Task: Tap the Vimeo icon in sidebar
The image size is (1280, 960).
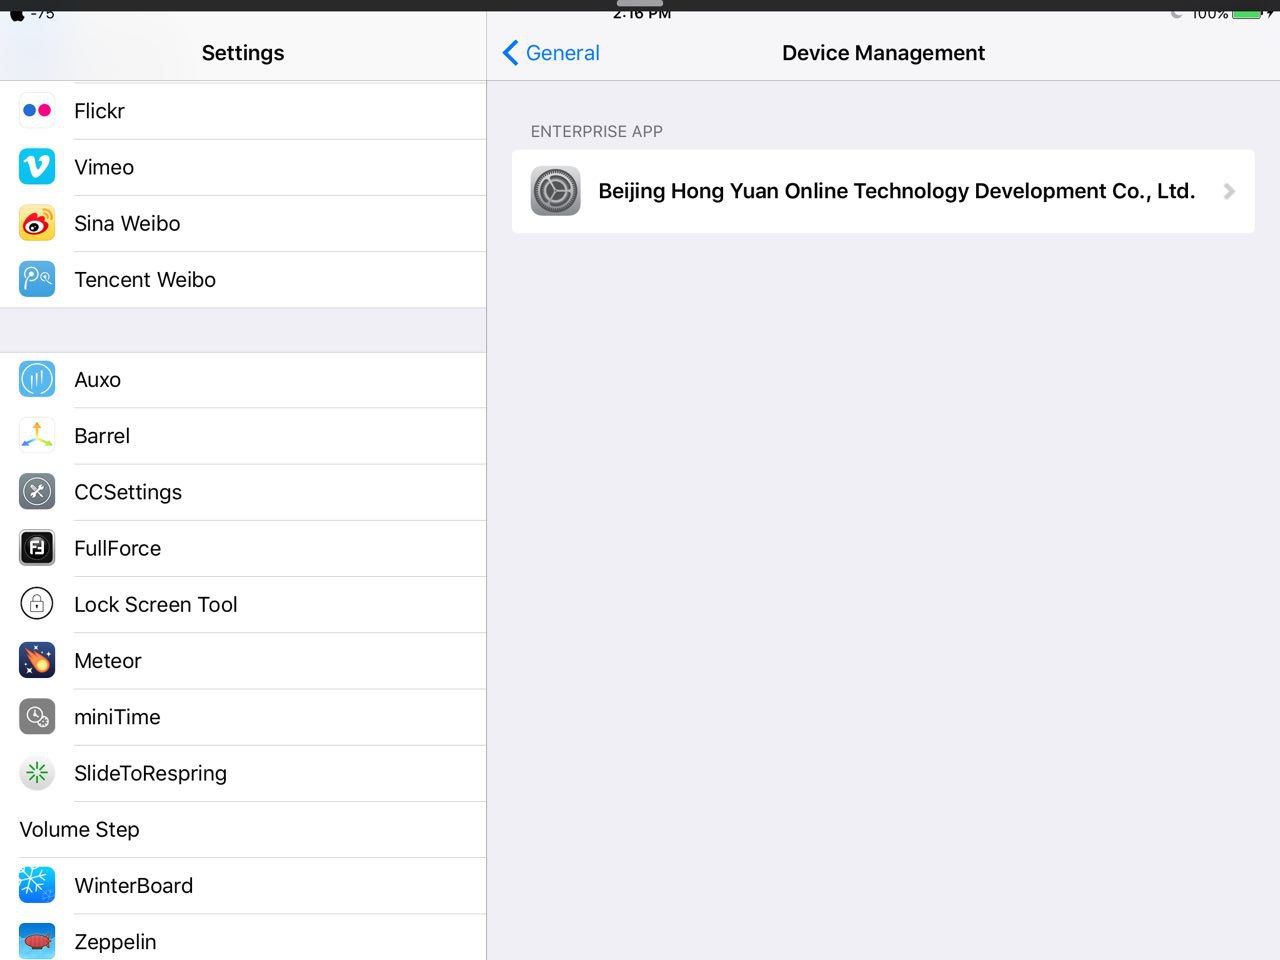Action: click(37, 167)
